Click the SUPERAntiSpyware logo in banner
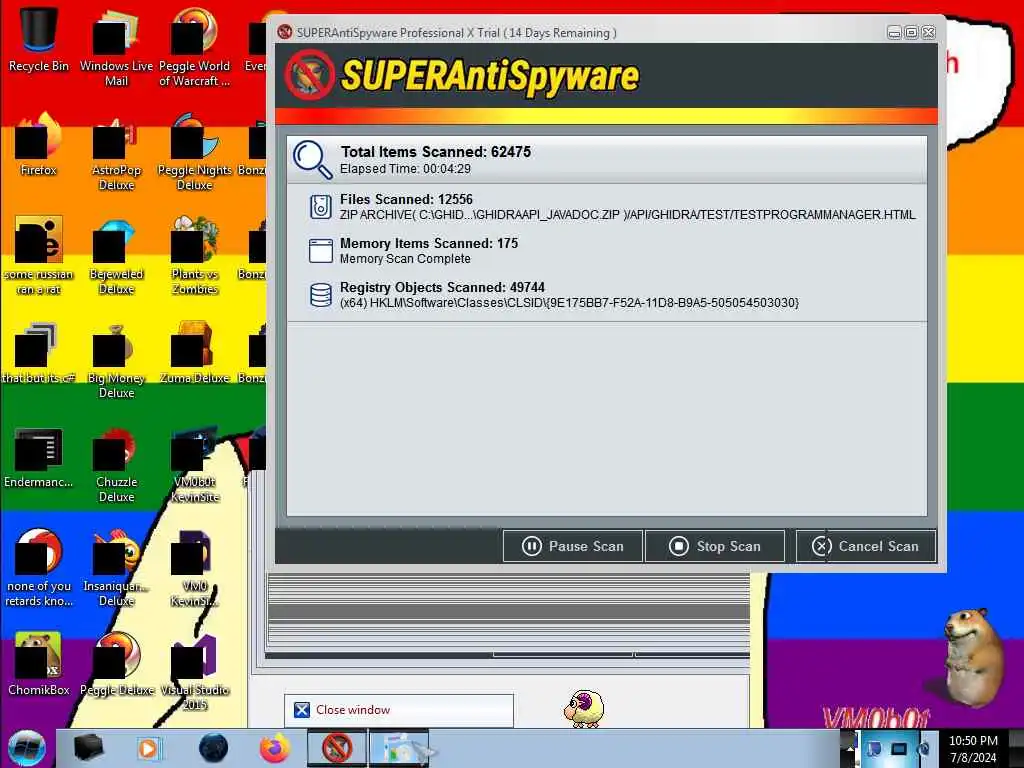Viewport: 1024px width, 768px height. click(462, 76)
